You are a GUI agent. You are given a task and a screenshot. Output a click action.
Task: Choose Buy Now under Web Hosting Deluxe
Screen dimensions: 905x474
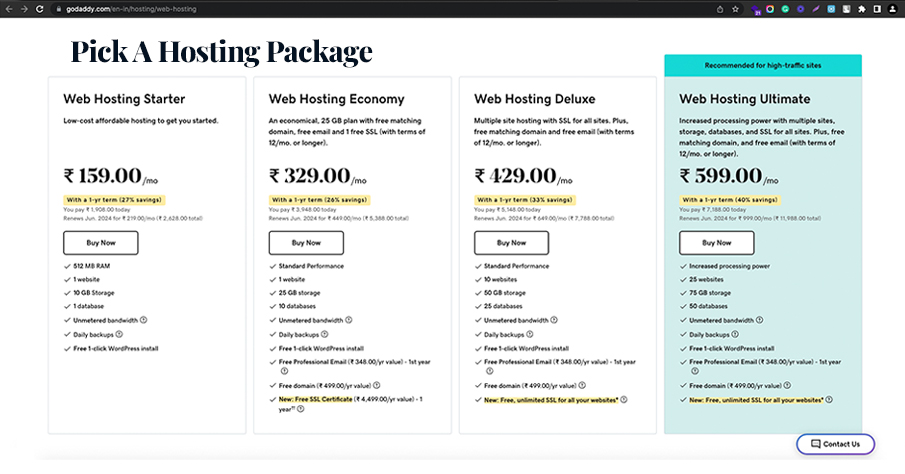click(511, 243)
